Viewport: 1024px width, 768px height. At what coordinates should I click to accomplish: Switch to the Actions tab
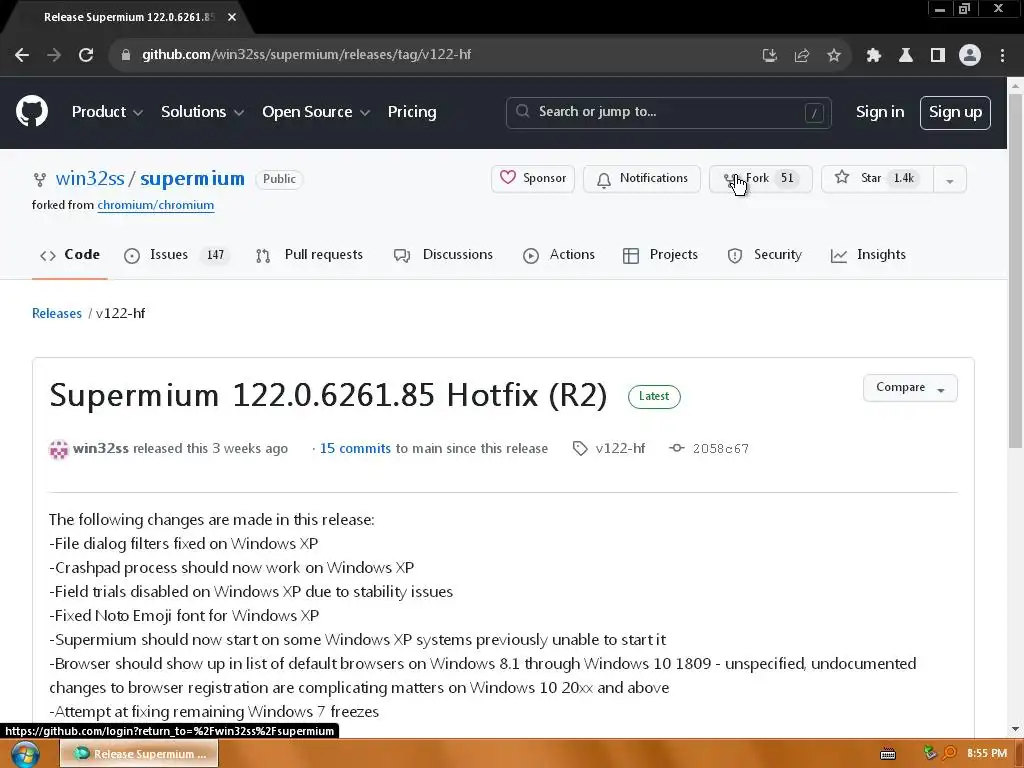(x=559, y=255)
